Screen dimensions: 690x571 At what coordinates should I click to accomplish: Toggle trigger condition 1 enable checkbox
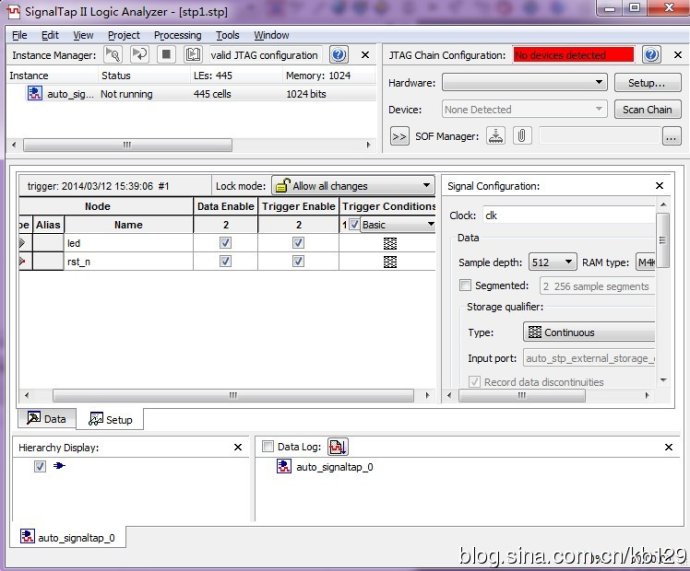click(x=354, y=224)
